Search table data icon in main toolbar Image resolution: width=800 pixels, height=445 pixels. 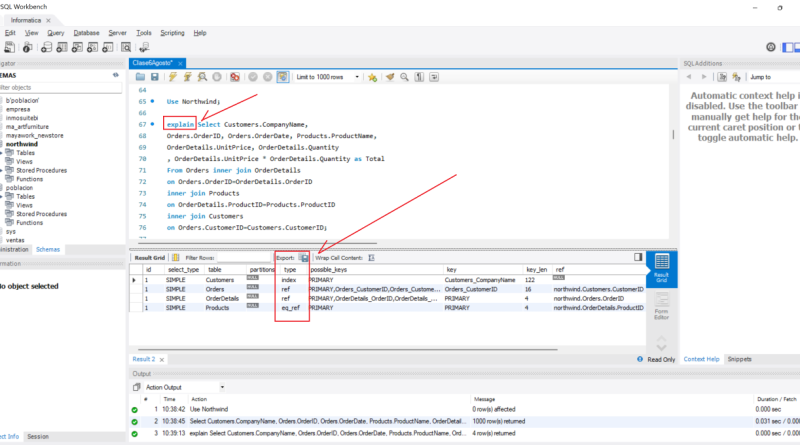tap(126, 47)
